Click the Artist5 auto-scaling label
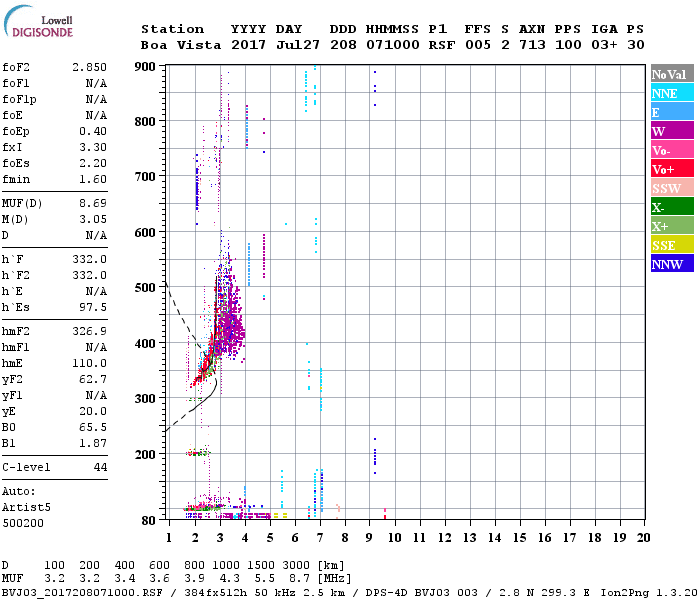 26,508
